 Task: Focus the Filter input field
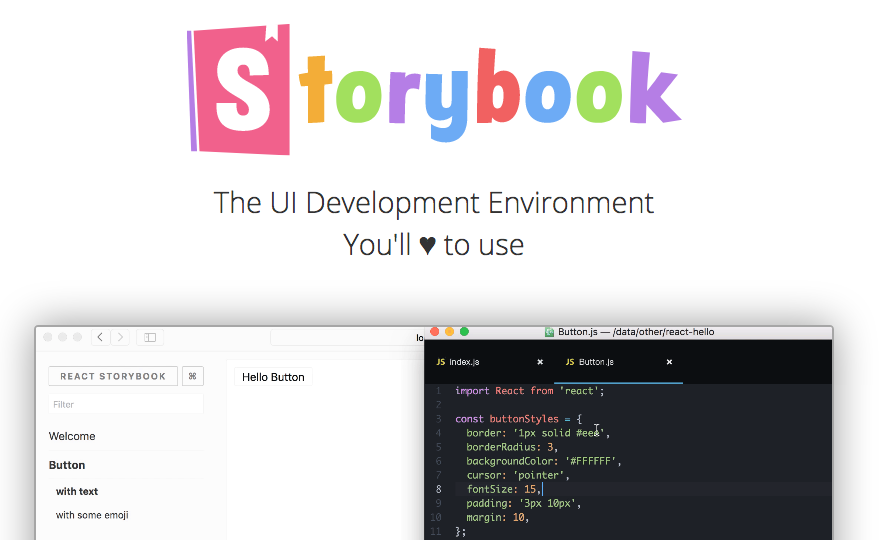tap(126, 404)
